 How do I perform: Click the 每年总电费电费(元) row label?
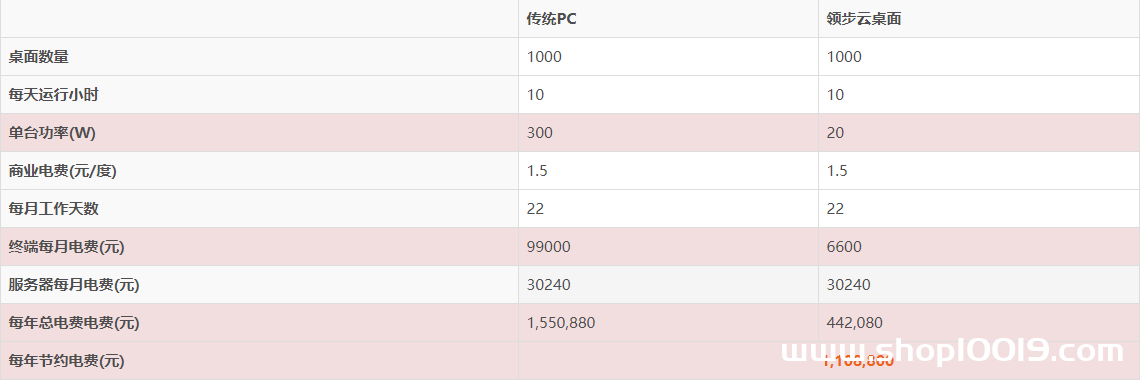(73, 323)
